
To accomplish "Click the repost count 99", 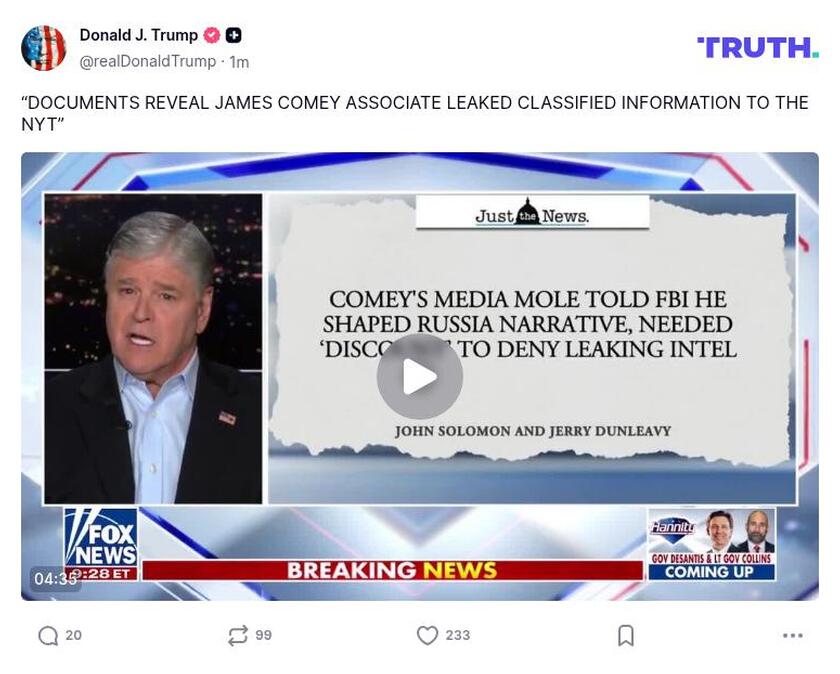I will (x=263, y=635).
